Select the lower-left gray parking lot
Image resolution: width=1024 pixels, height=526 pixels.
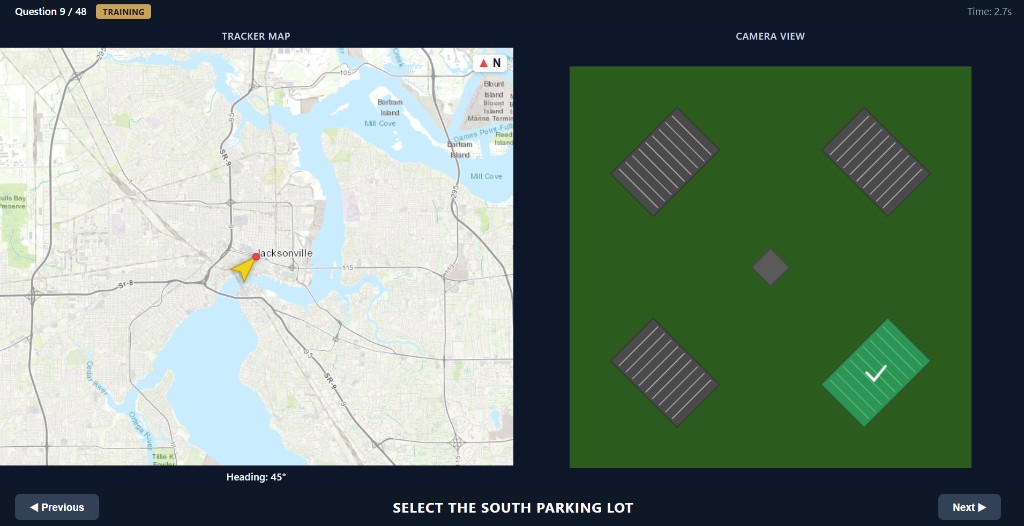point(665,373)
